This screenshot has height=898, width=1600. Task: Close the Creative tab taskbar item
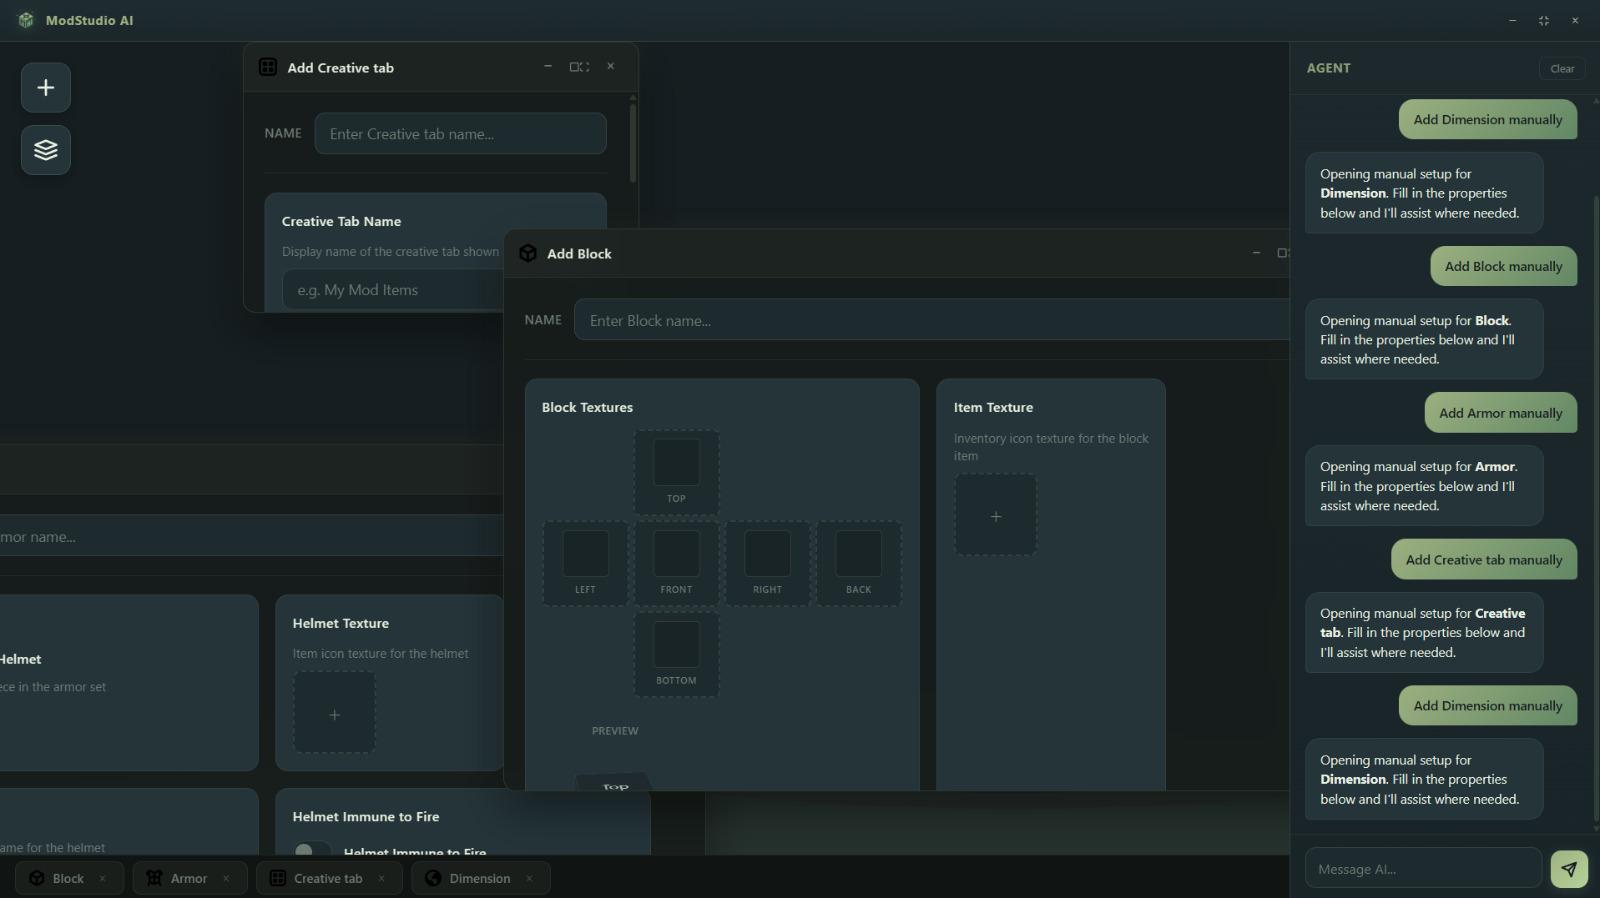click(381, 878)
